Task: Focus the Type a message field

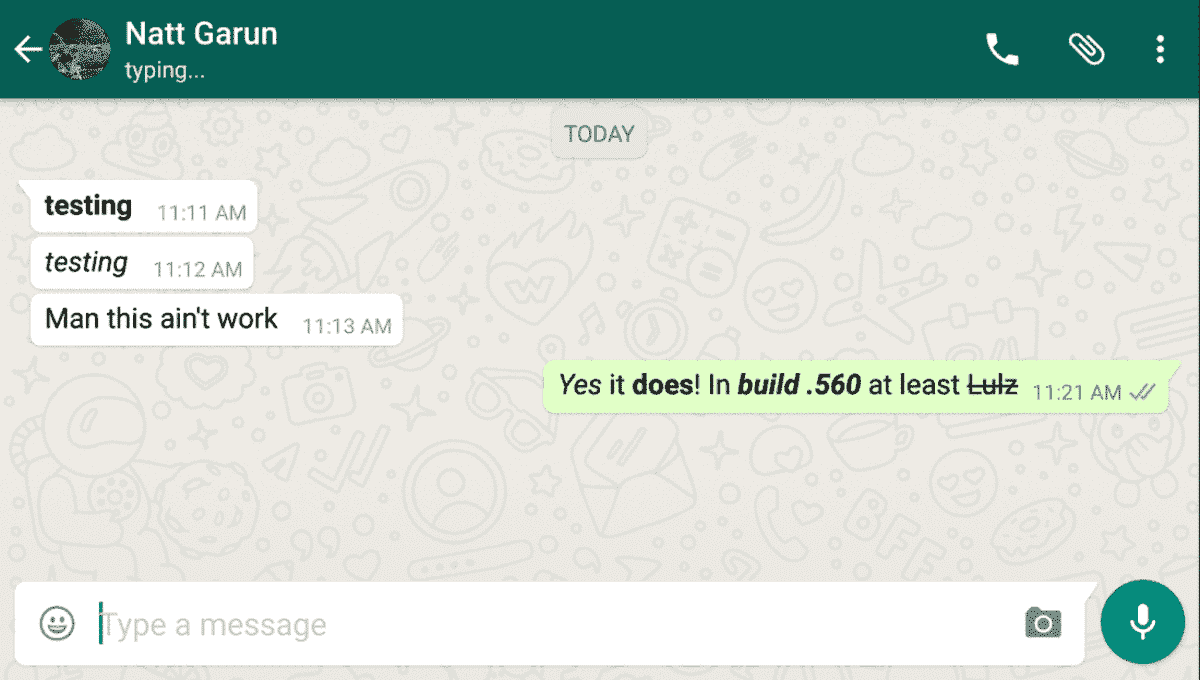Action: point(550,624)
